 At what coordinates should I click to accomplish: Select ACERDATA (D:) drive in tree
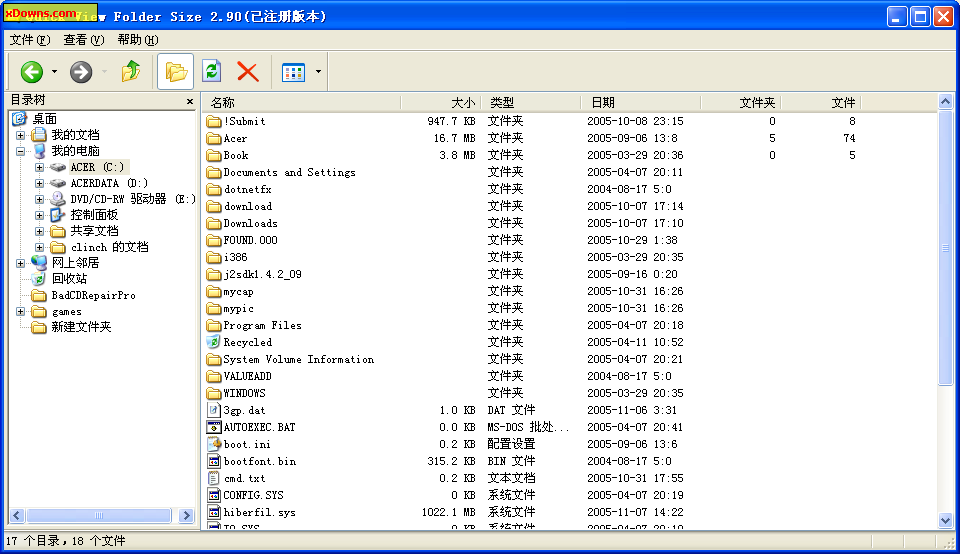(109, 183)
